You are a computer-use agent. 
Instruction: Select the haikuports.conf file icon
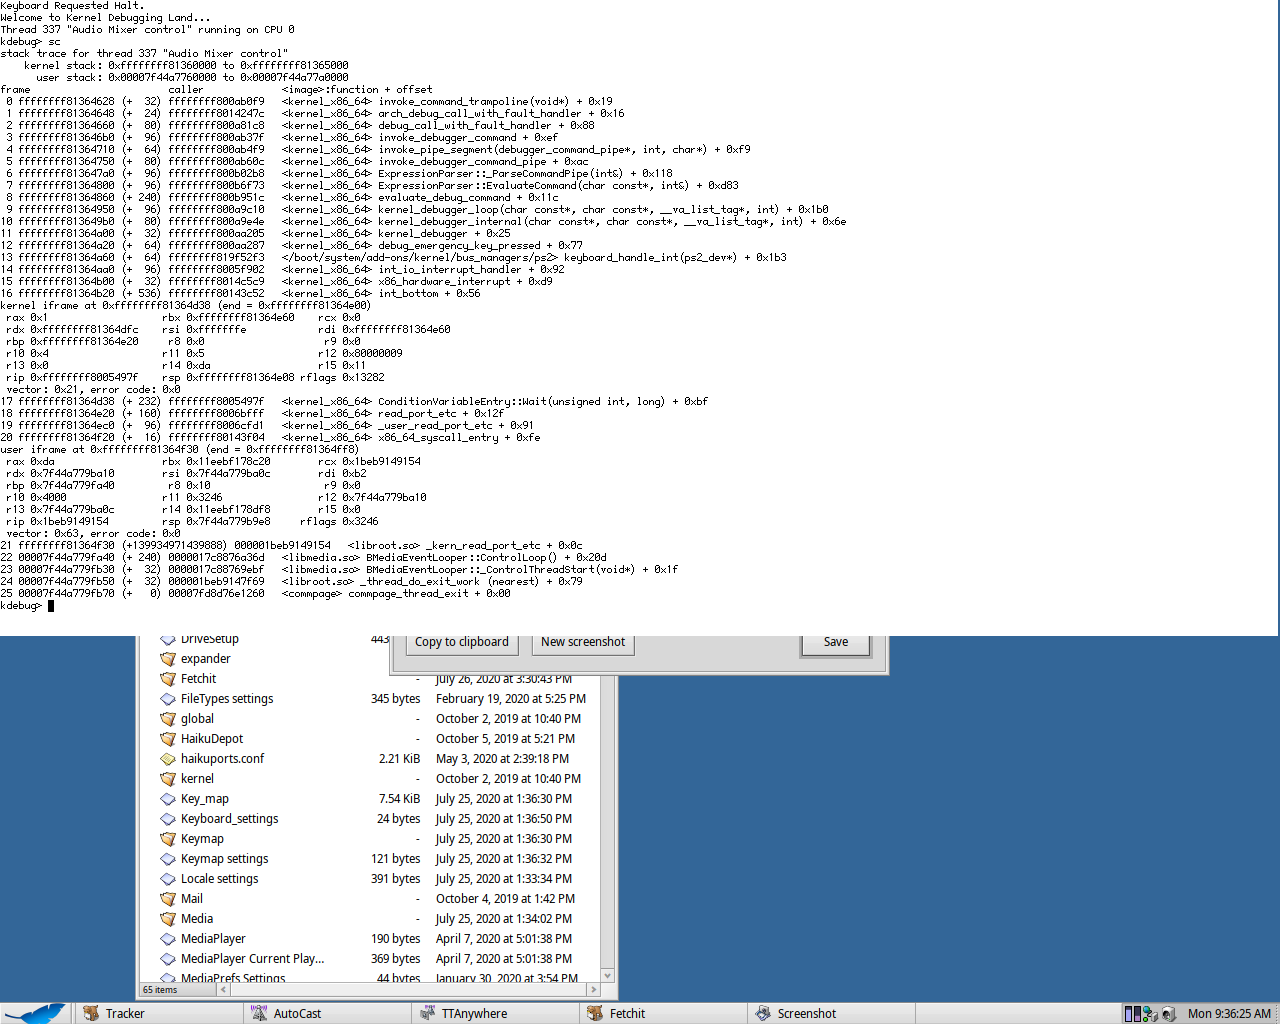tap(168, 759)
